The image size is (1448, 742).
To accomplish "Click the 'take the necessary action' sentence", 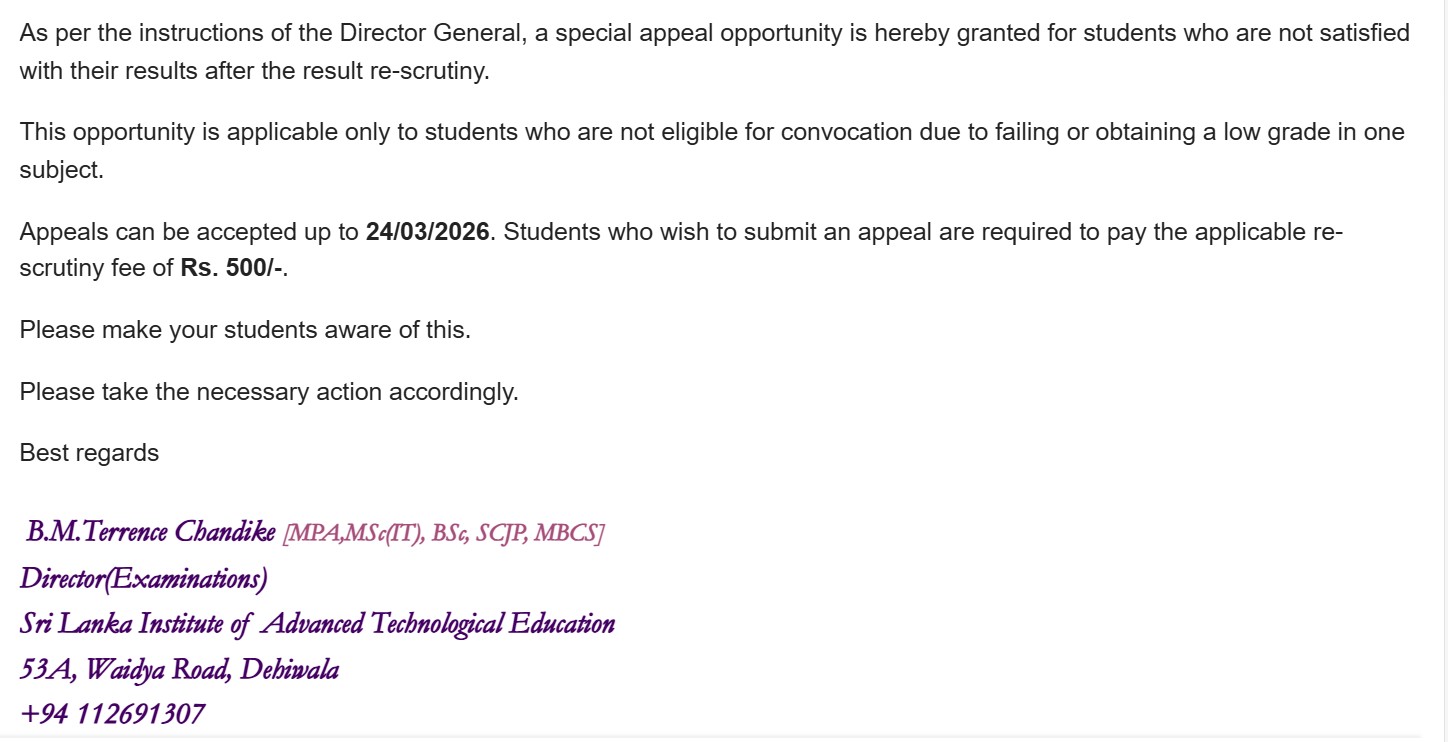I will click(x=269, y=392).
